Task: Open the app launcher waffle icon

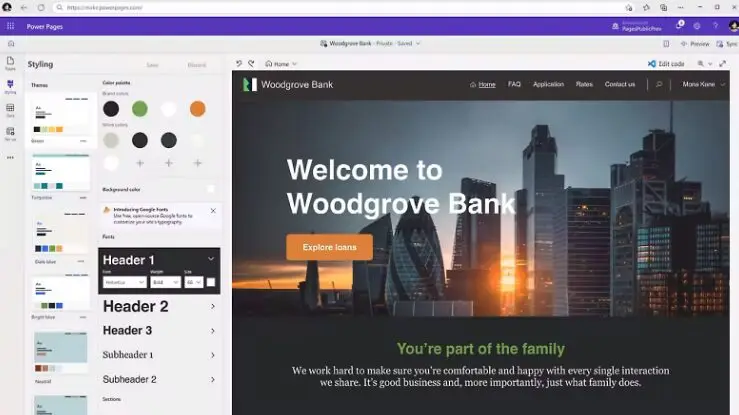Action: click(10, 26)
